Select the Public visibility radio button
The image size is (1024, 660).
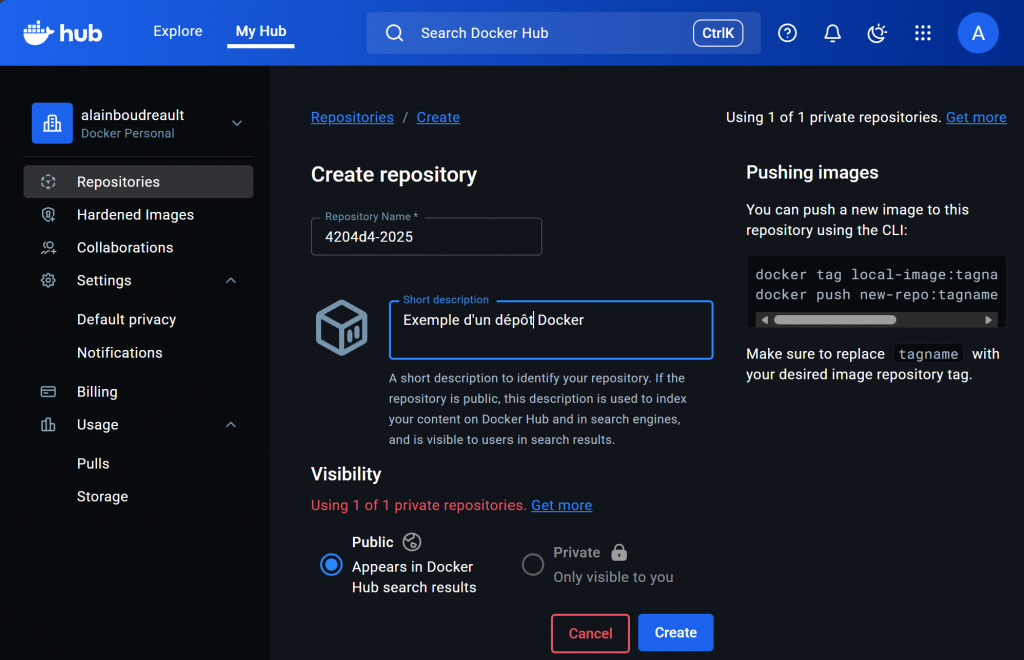point(331,565)
